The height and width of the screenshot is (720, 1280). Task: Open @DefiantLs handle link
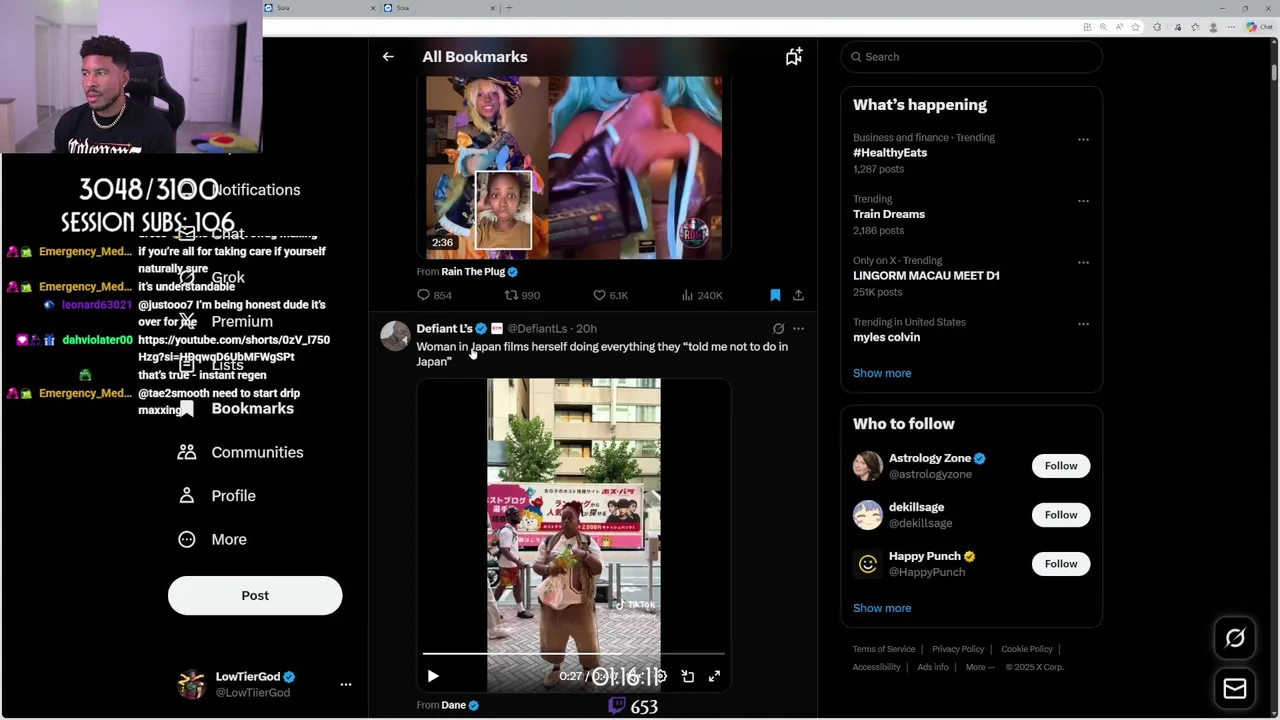point(537,328)
